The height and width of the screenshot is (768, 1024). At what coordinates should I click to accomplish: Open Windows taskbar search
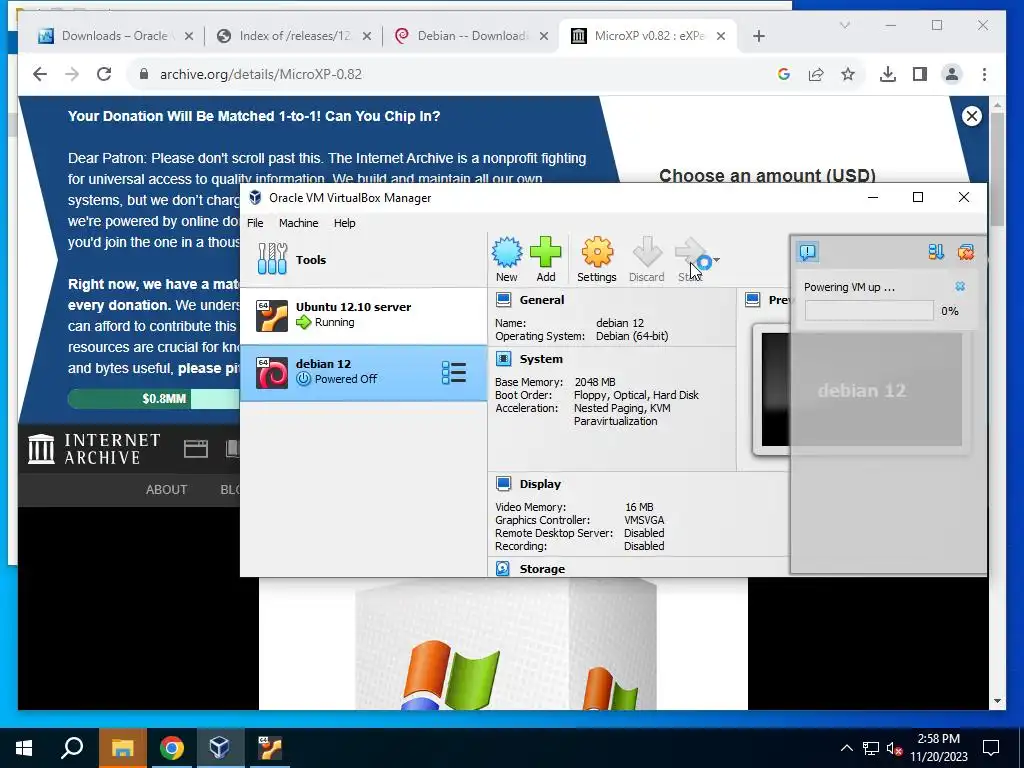pyautogui.click(x=72, y=748)
